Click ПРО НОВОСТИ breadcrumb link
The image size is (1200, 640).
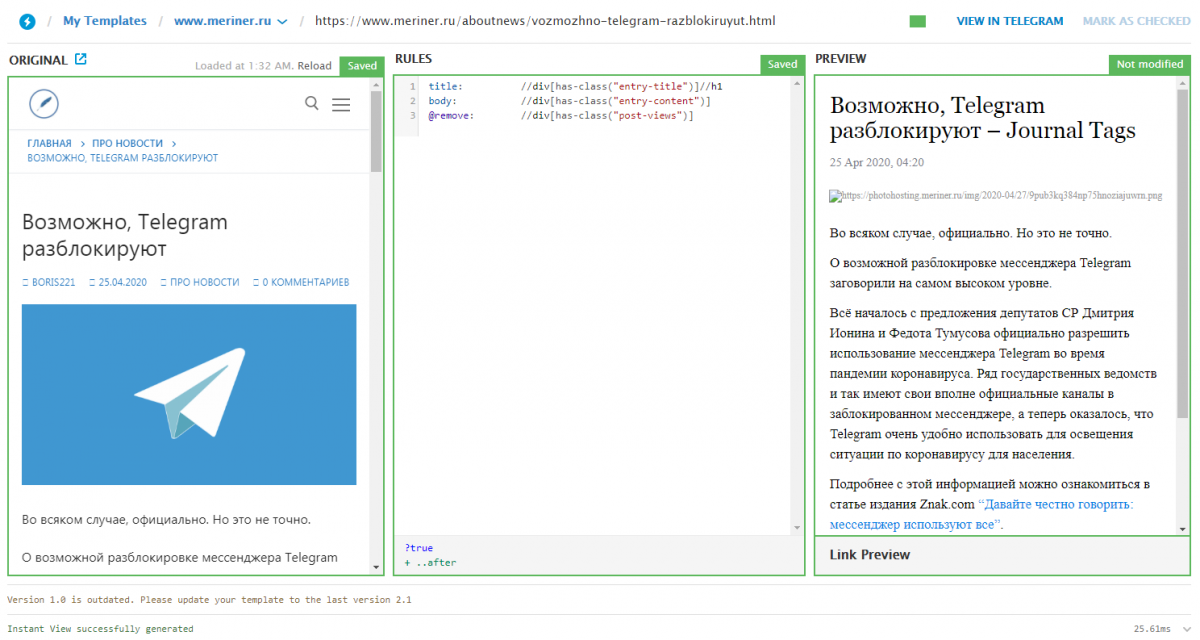pyautogui.click(x=127, y=144)
